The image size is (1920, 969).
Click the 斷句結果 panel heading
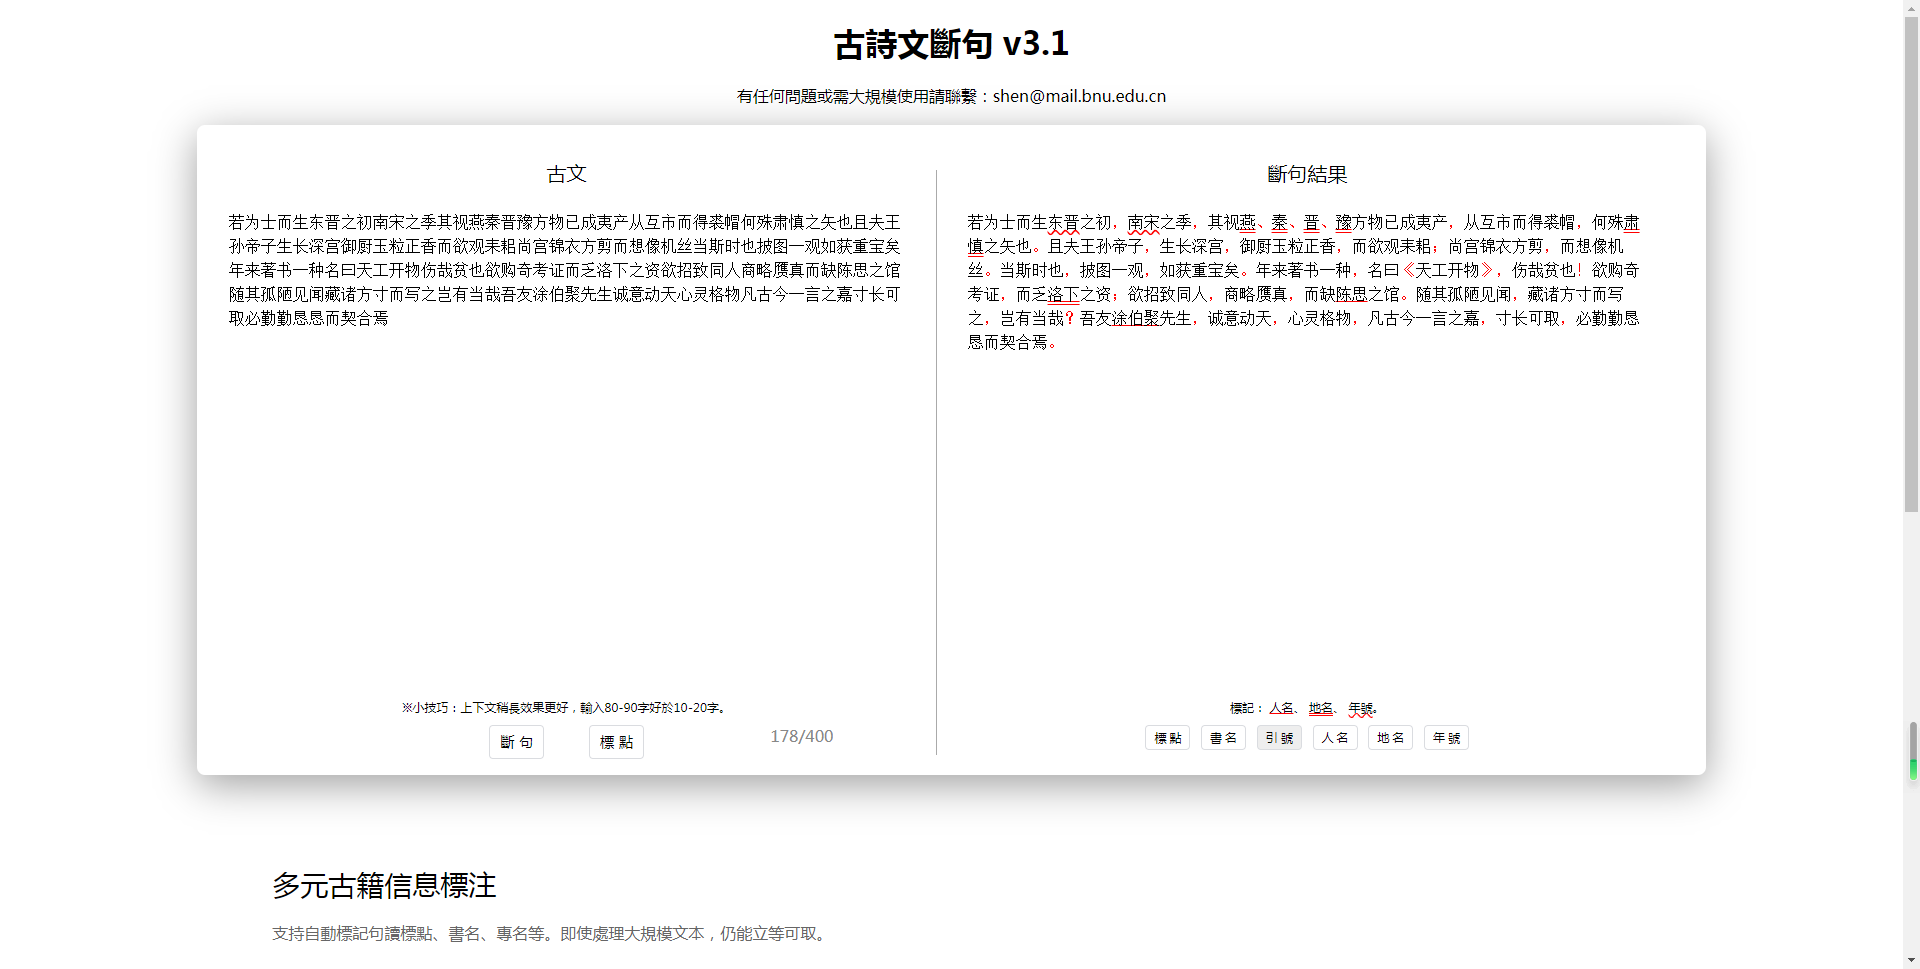[x=1306, y=174]
